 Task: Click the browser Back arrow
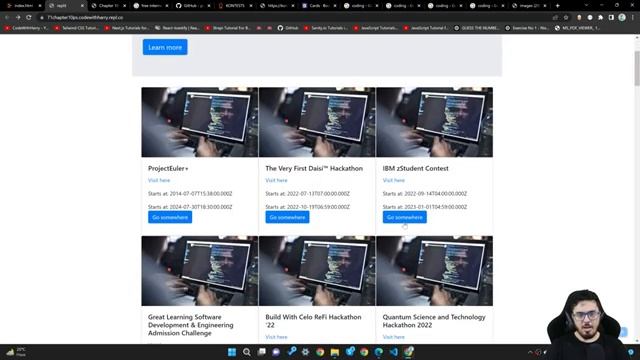tap(7, 18)
